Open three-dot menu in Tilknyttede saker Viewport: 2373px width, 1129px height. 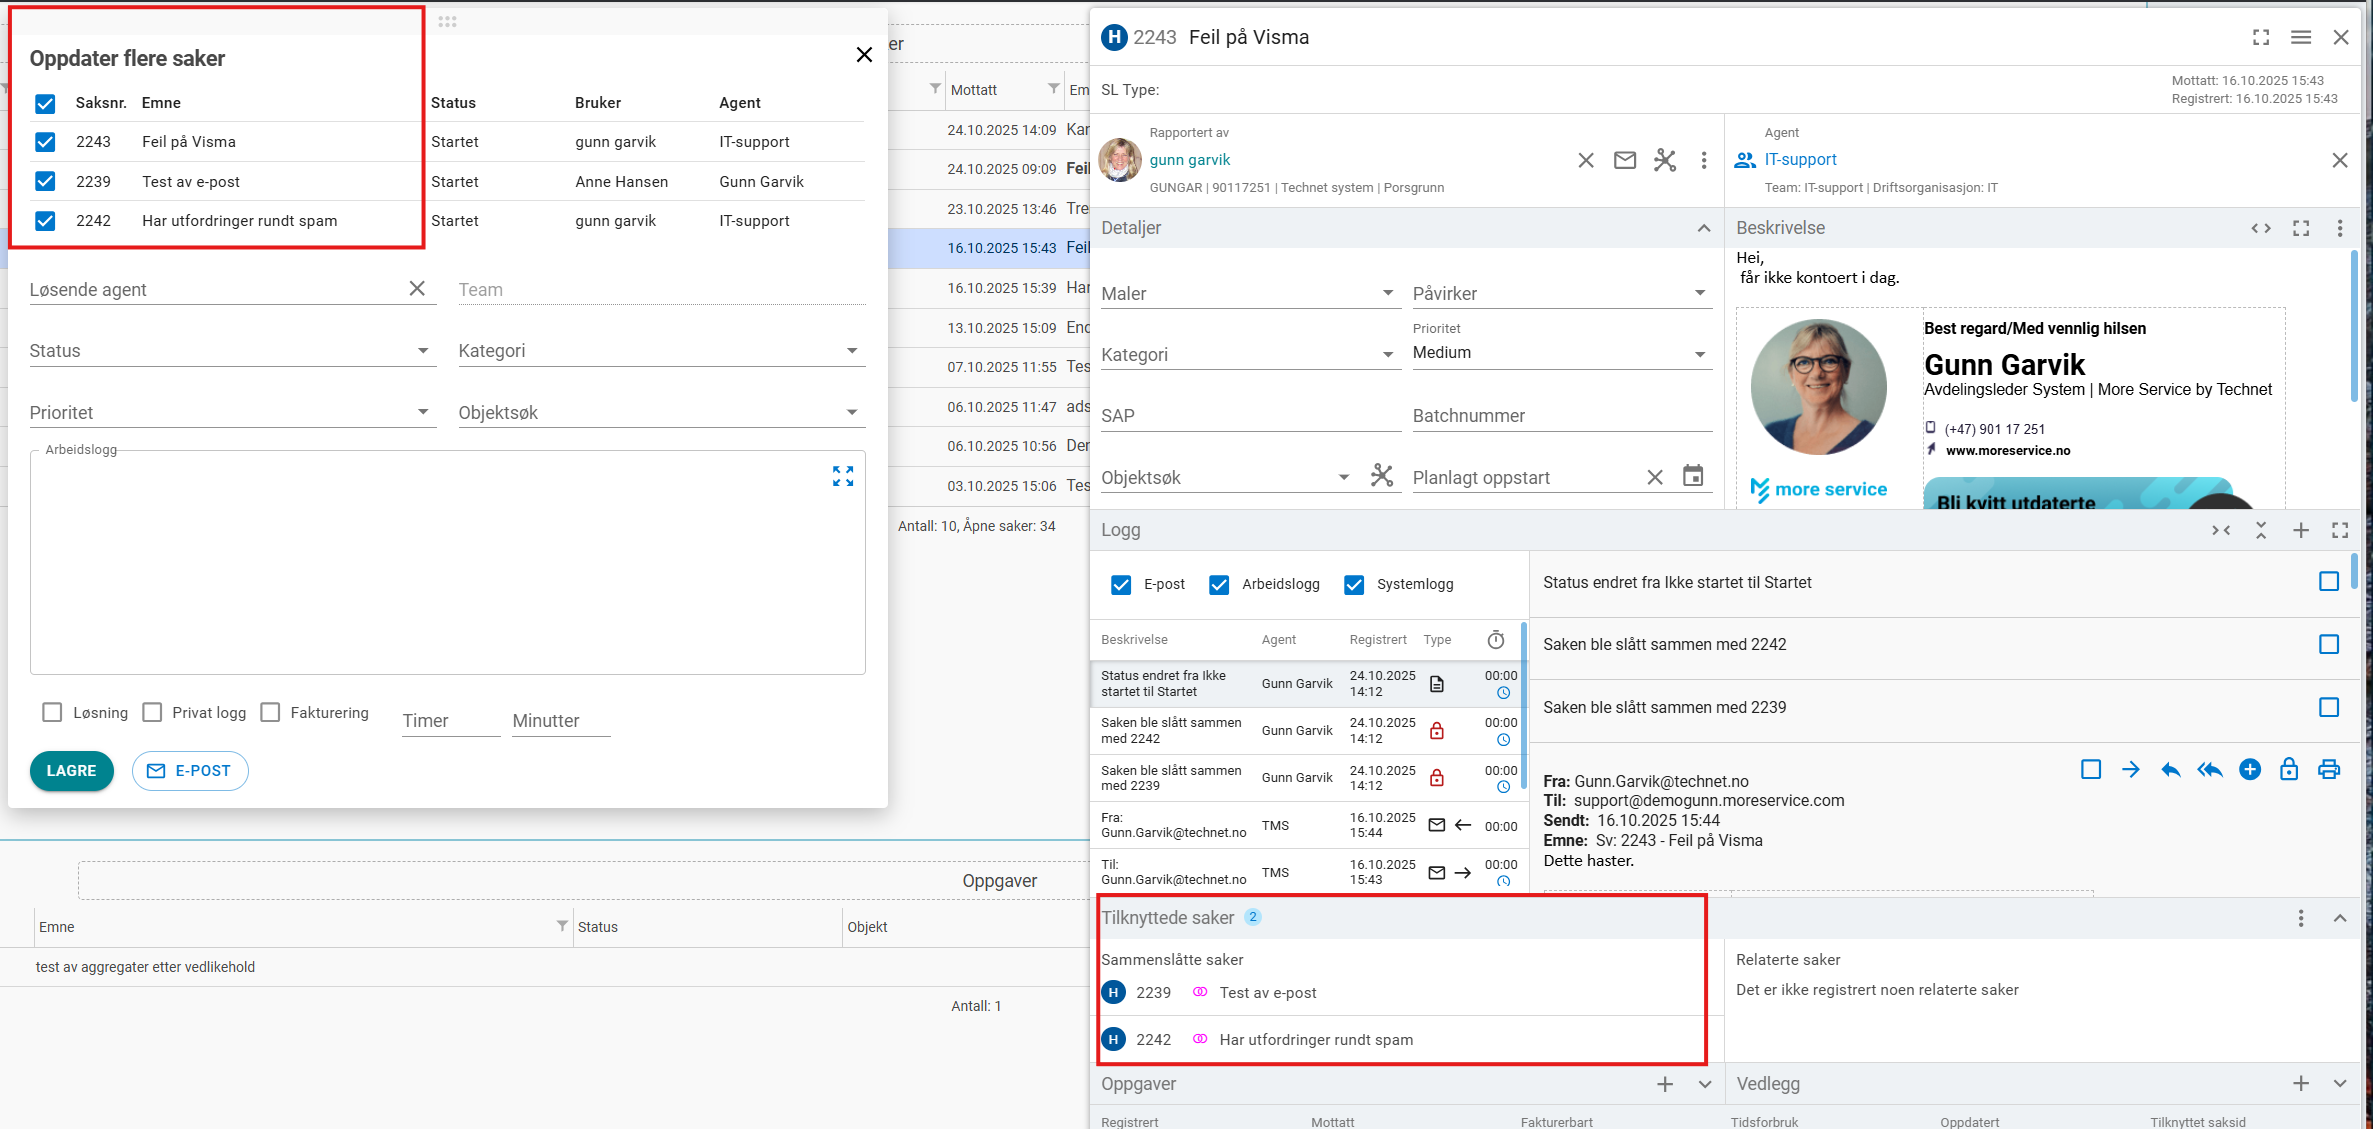(x=2301, y=918)
